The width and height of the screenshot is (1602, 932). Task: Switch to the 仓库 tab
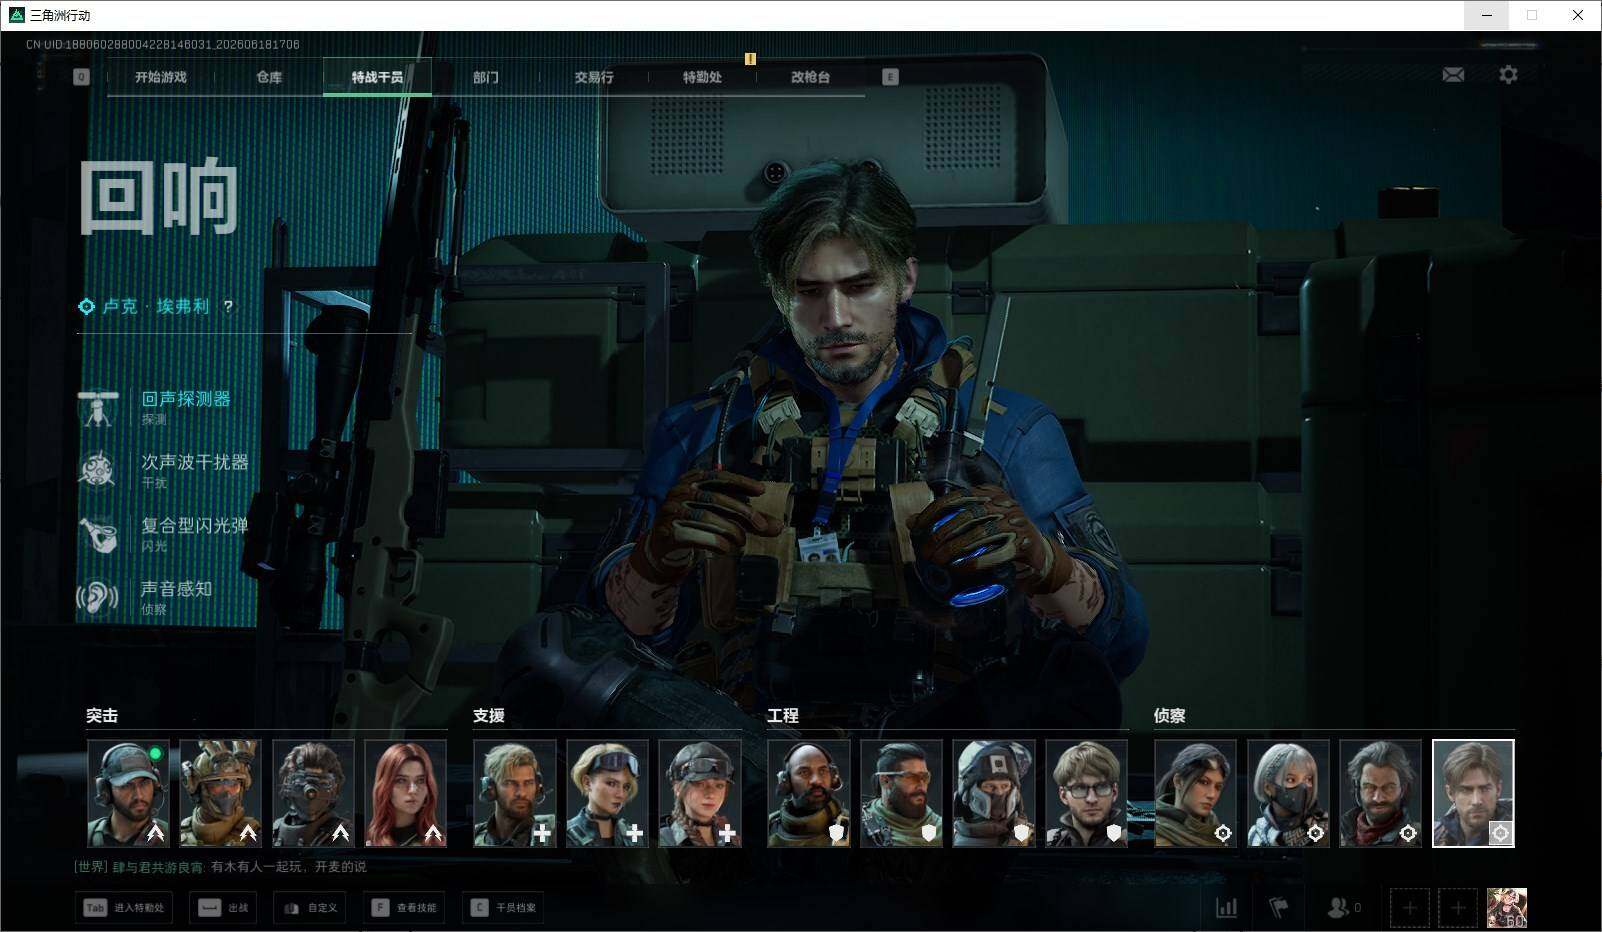[269, 77]
